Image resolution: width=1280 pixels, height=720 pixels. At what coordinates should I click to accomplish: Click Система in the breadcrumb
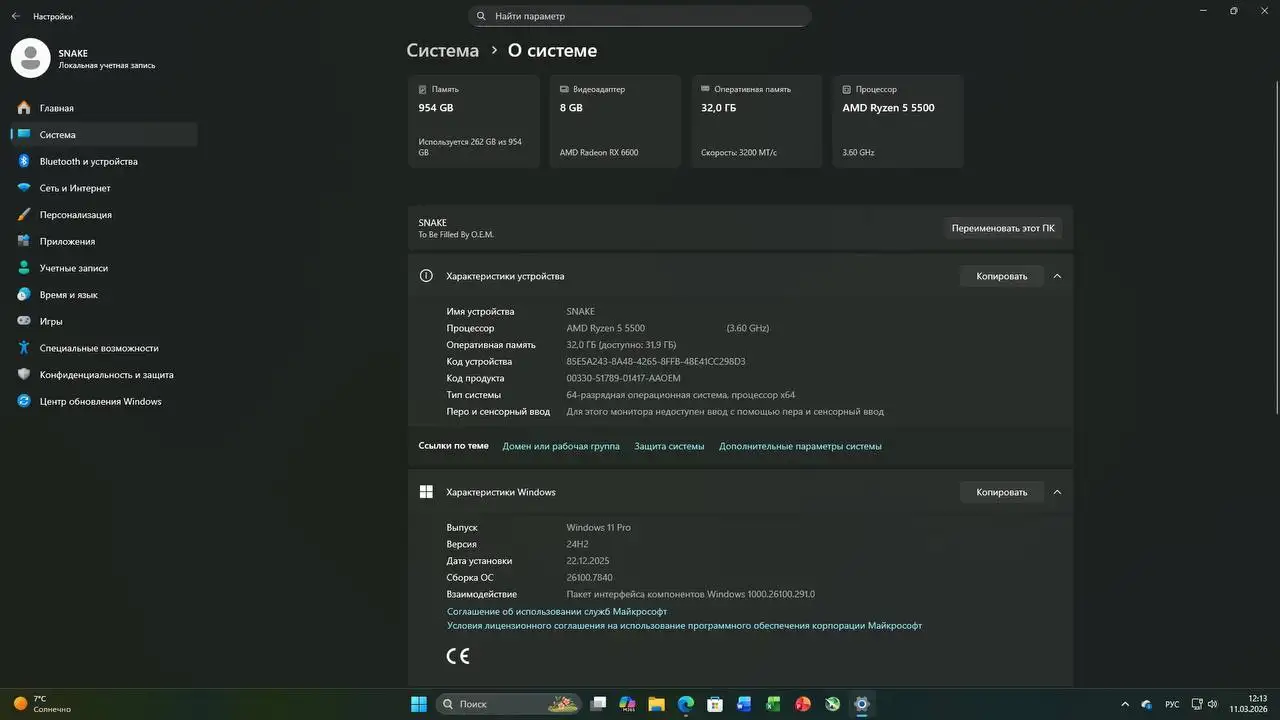coord(442,51)
